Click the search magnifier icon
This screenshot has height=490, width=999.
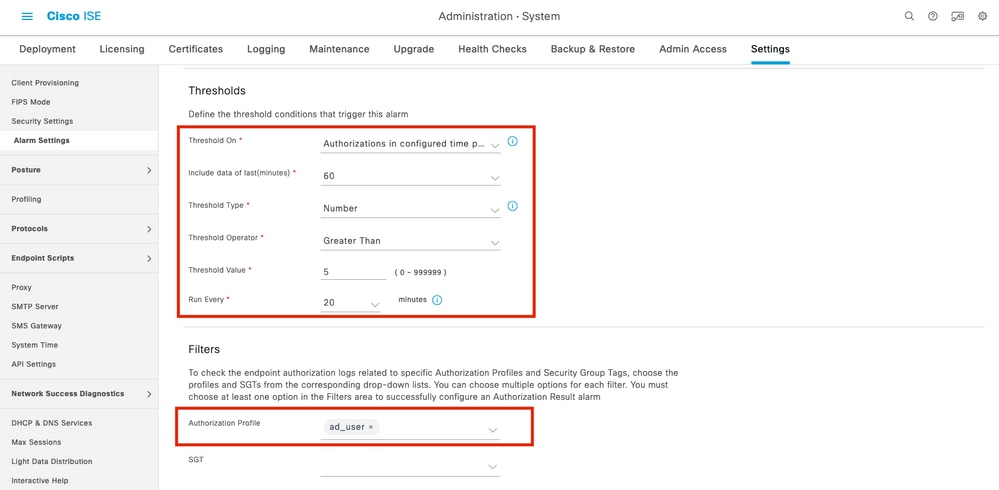point(909,17)
